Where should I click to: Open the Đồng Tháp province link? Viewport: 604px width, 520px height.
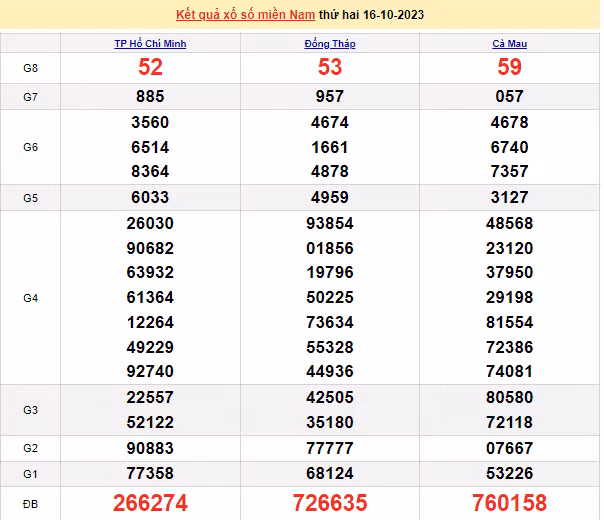click(x=330, y=44)
